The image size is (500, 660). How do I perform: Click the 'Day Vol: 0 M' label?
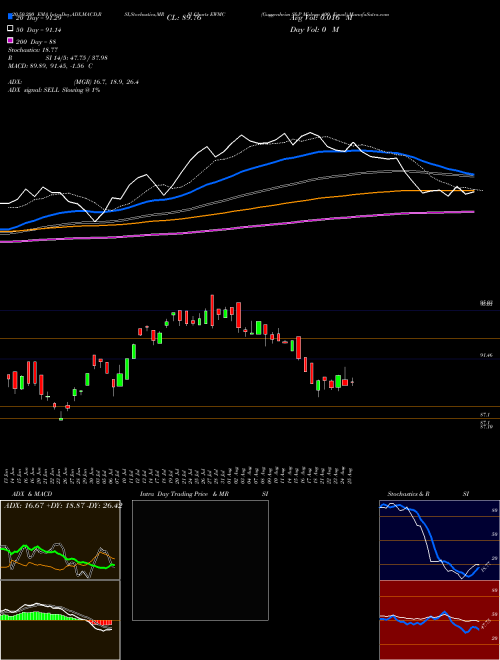pos(314,29)
